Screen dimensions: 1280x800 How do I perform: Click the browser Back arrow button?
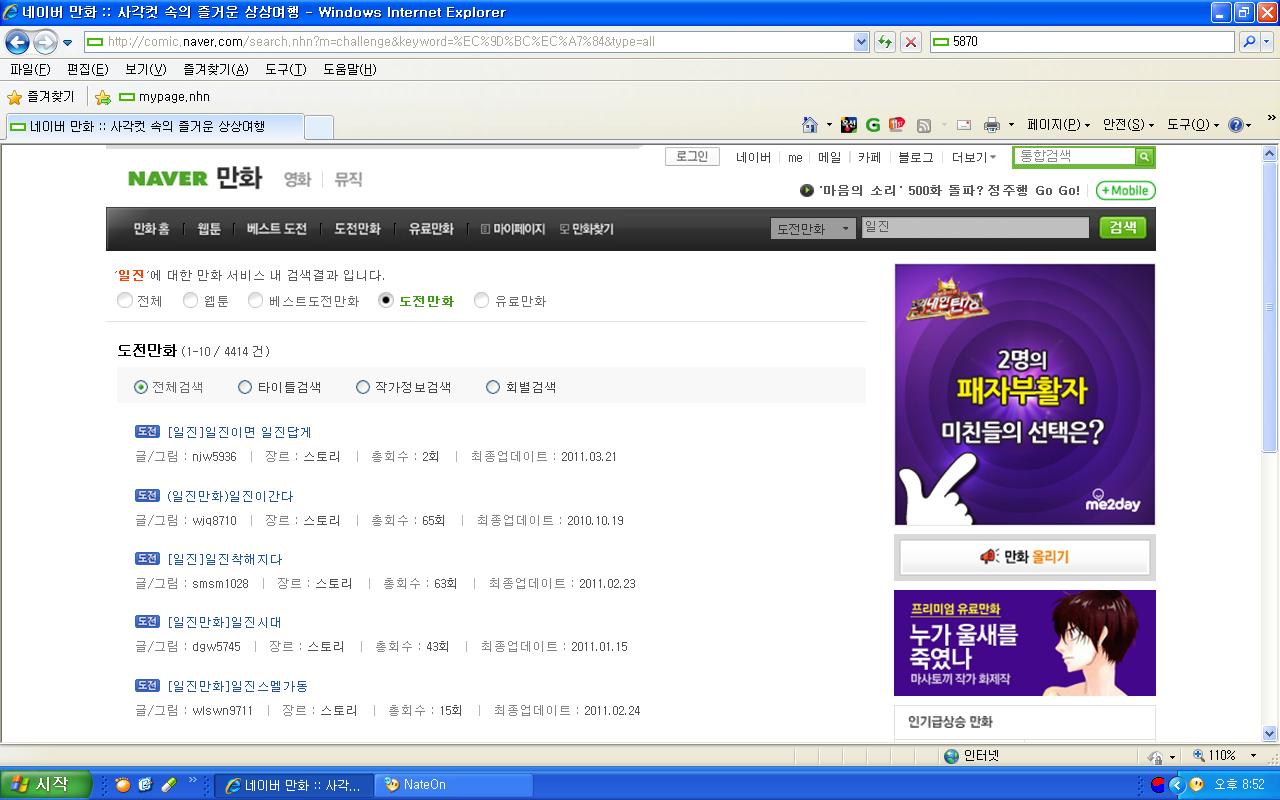click(x=17, y=42)
